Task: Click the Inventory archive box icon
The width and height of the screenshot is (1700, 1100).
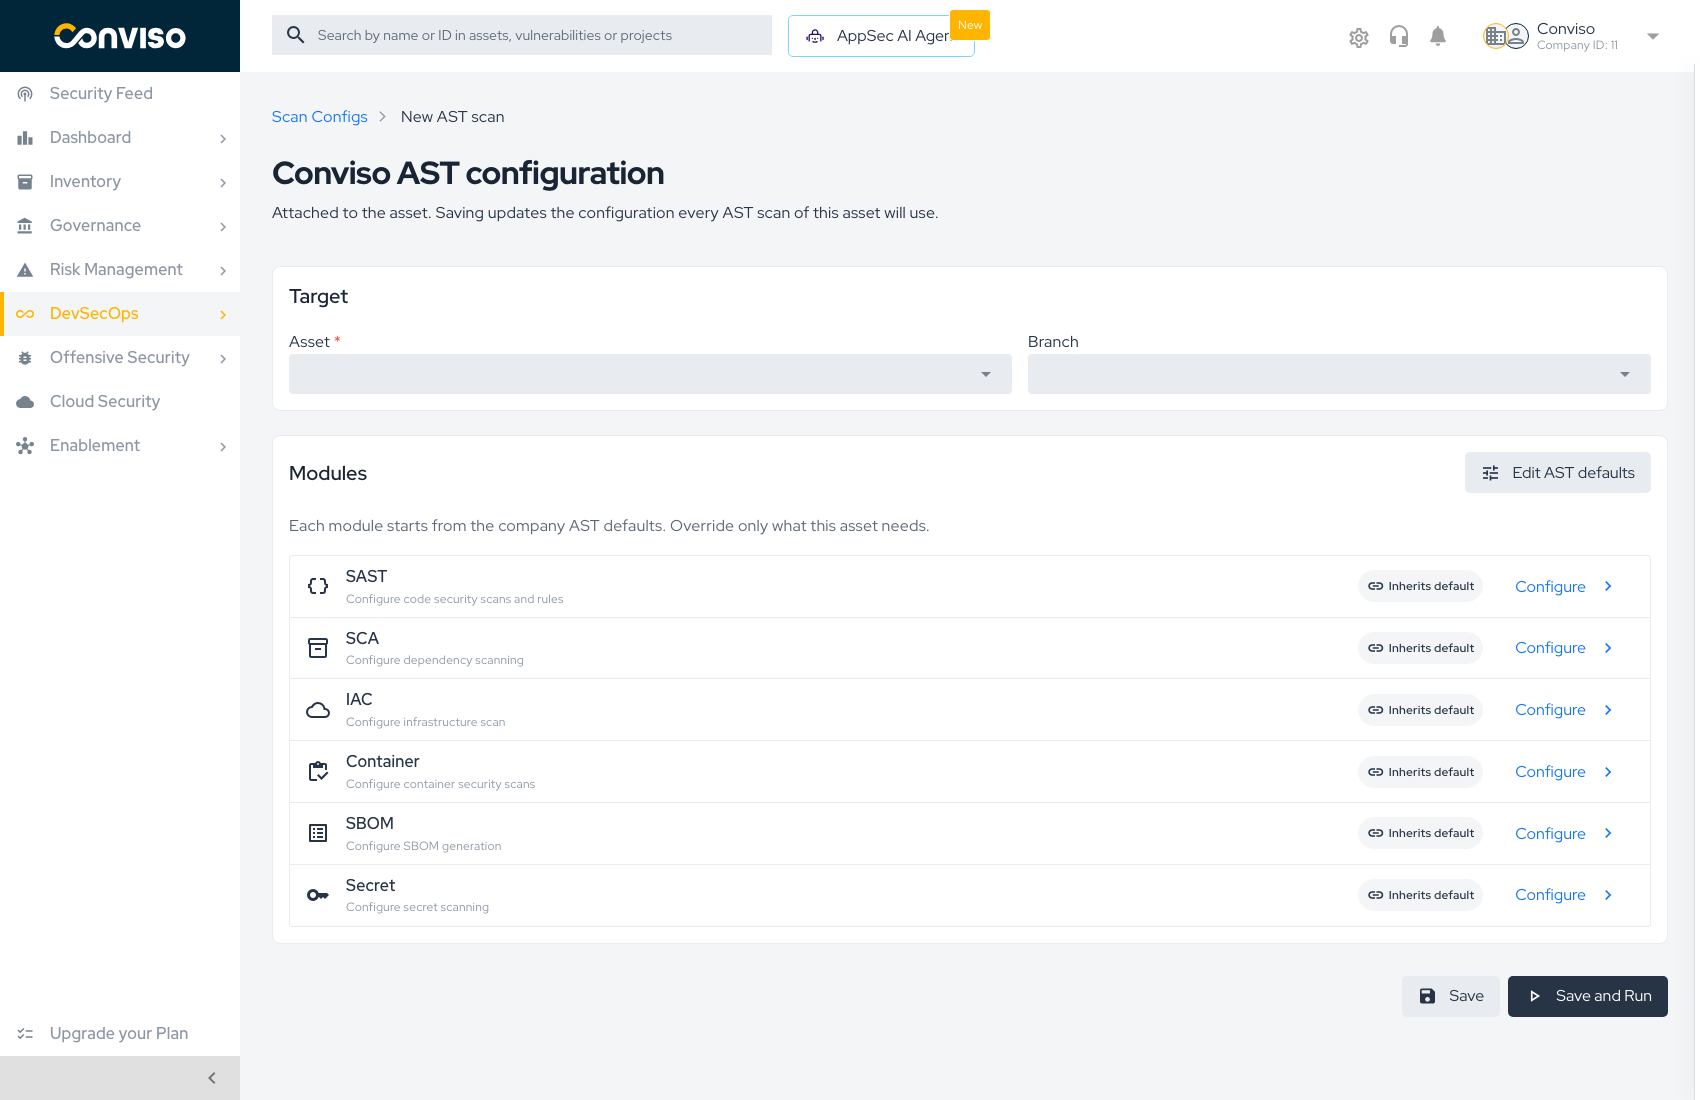Action: coord(25,181)
